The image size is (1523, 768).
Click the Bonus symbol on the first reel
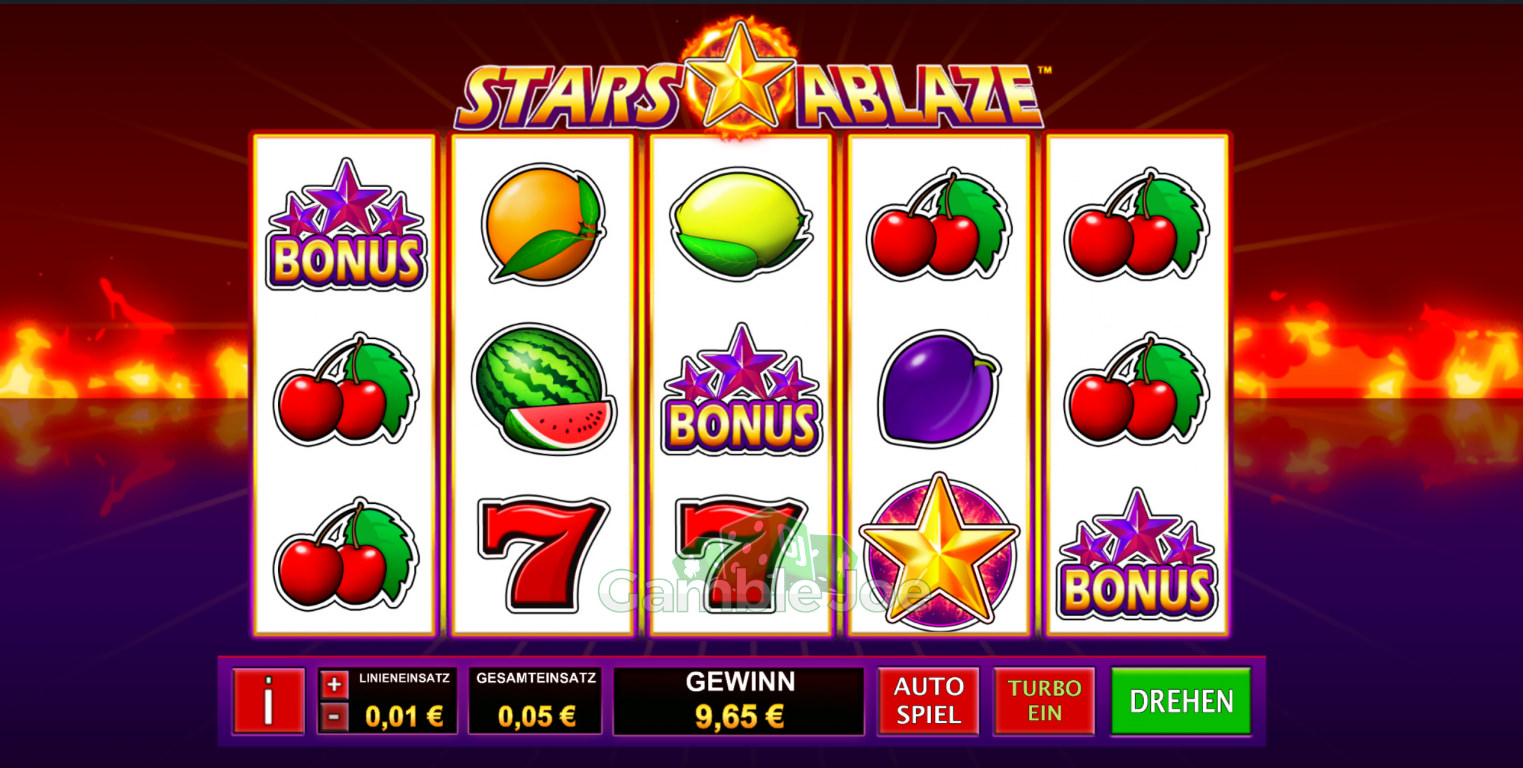[346, 225]
